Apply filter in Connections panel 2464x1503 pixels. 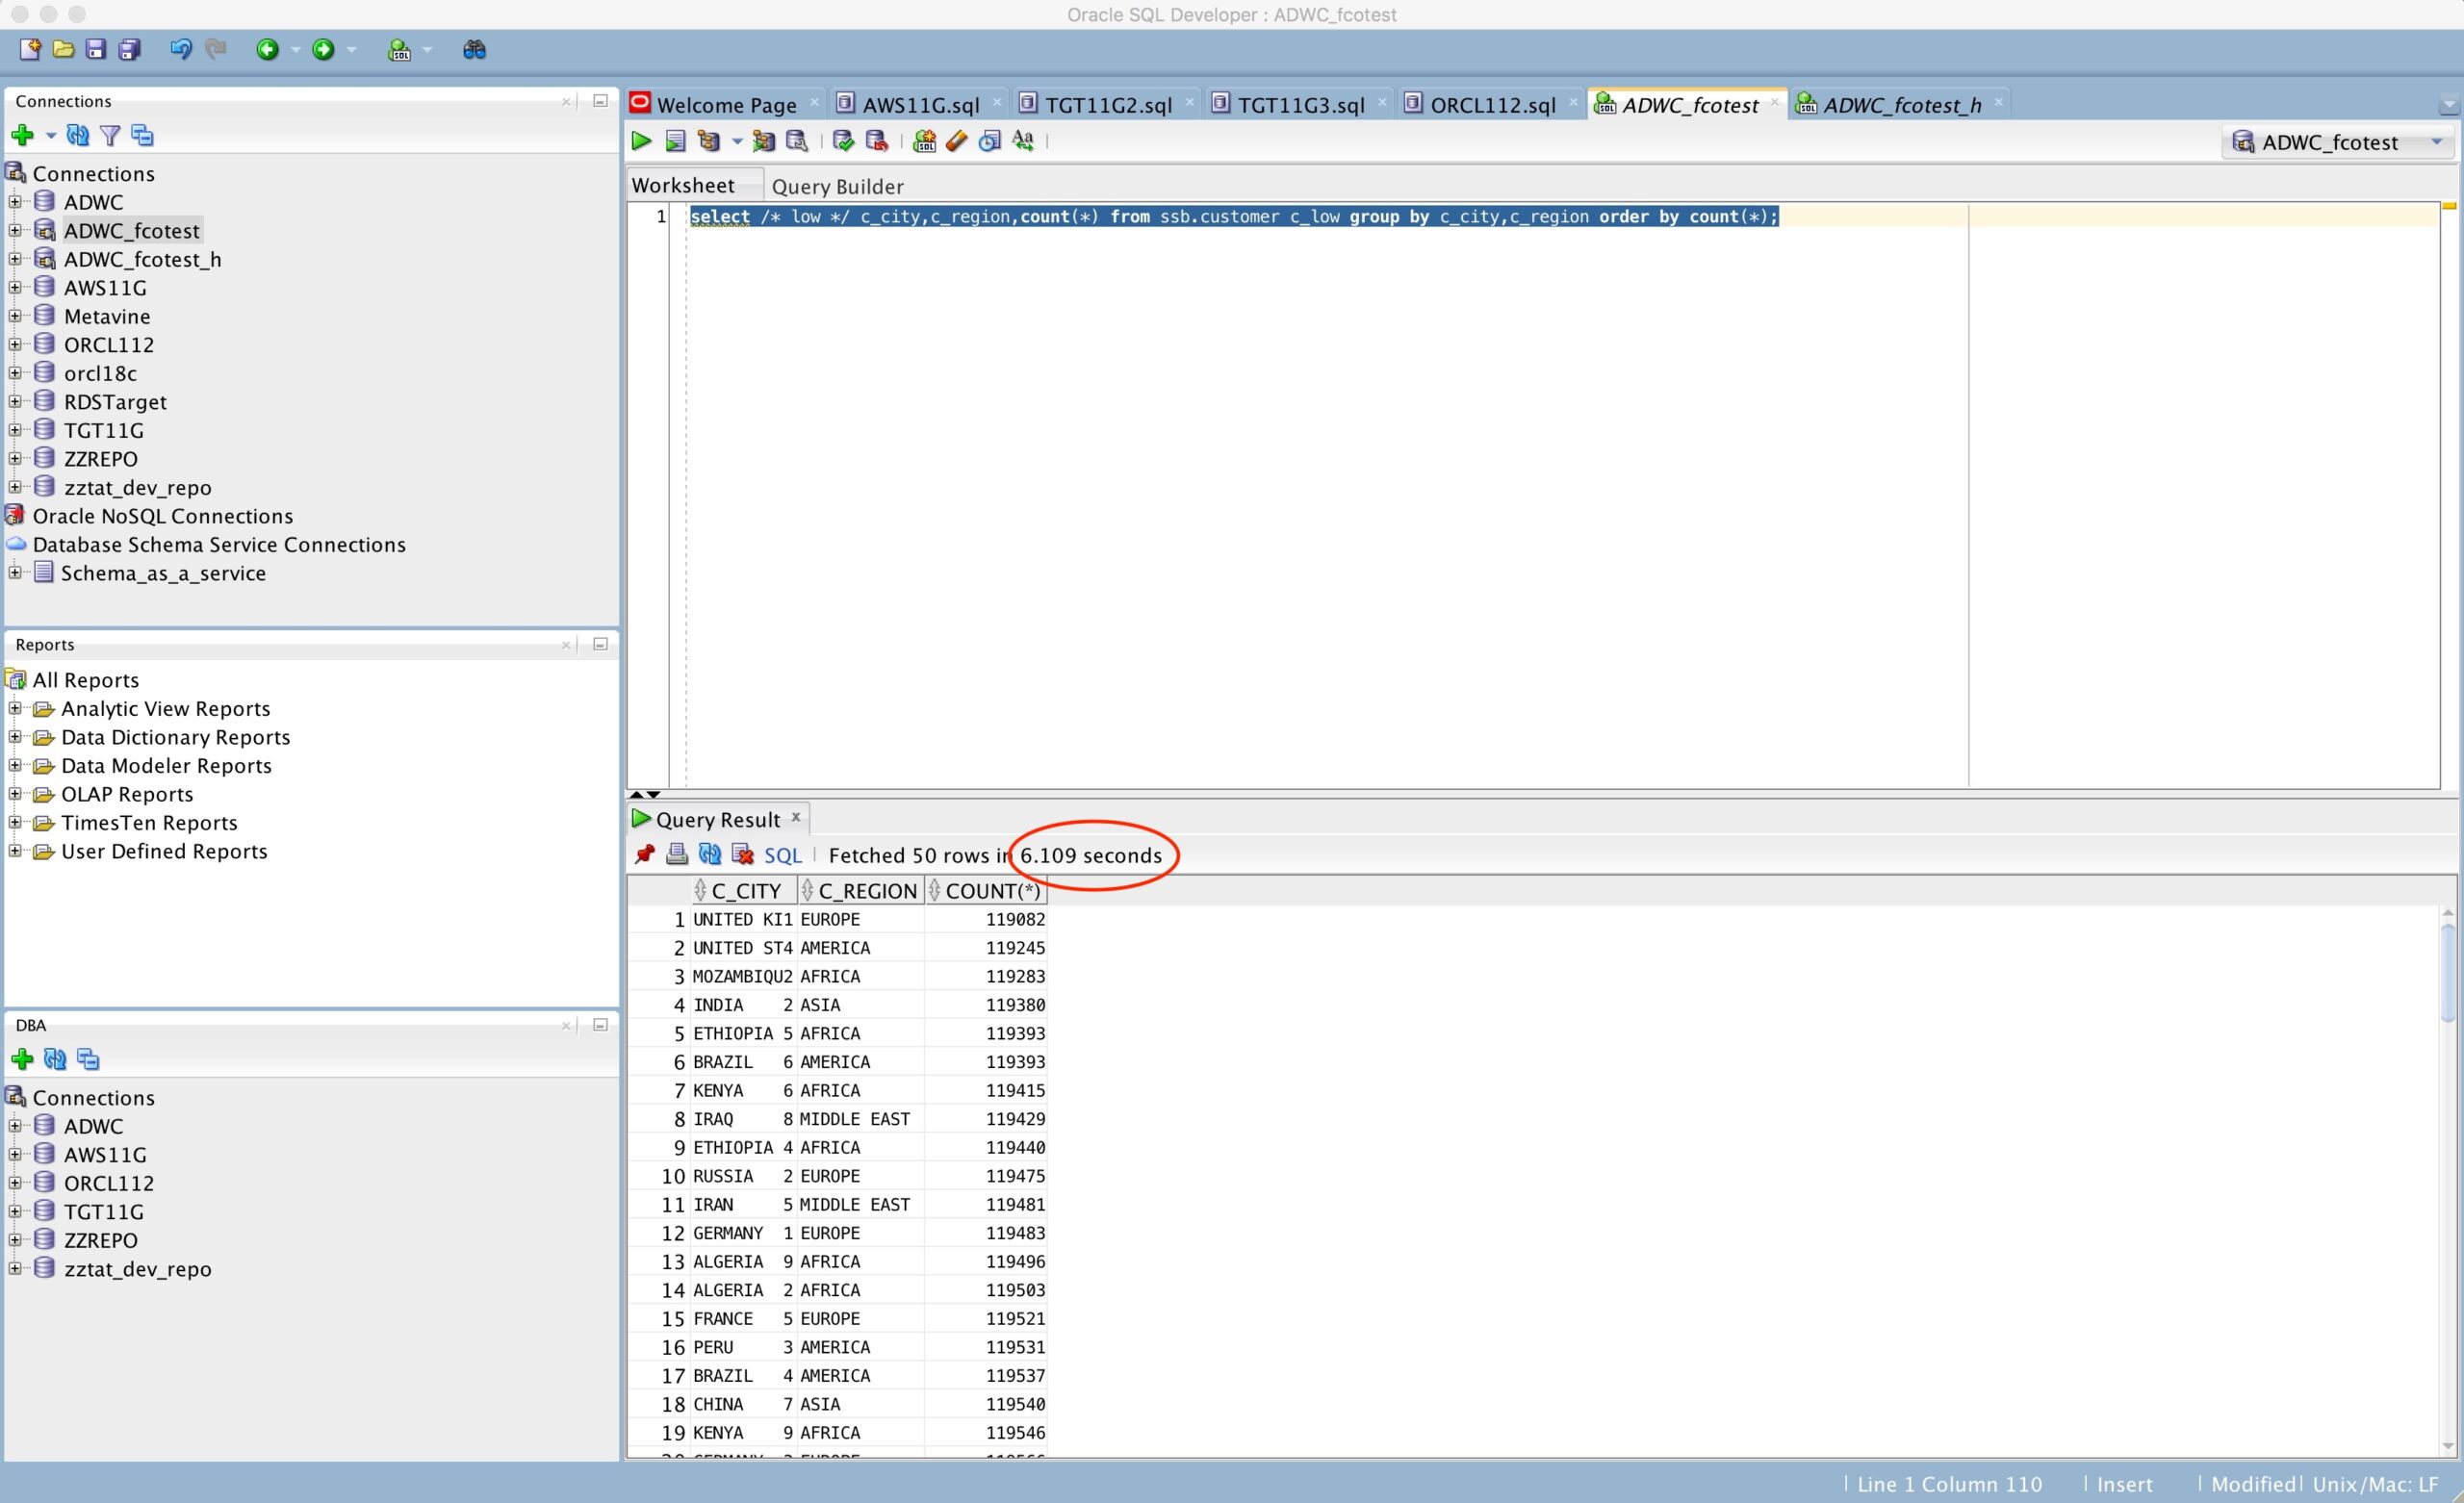[x=110, y=135]
